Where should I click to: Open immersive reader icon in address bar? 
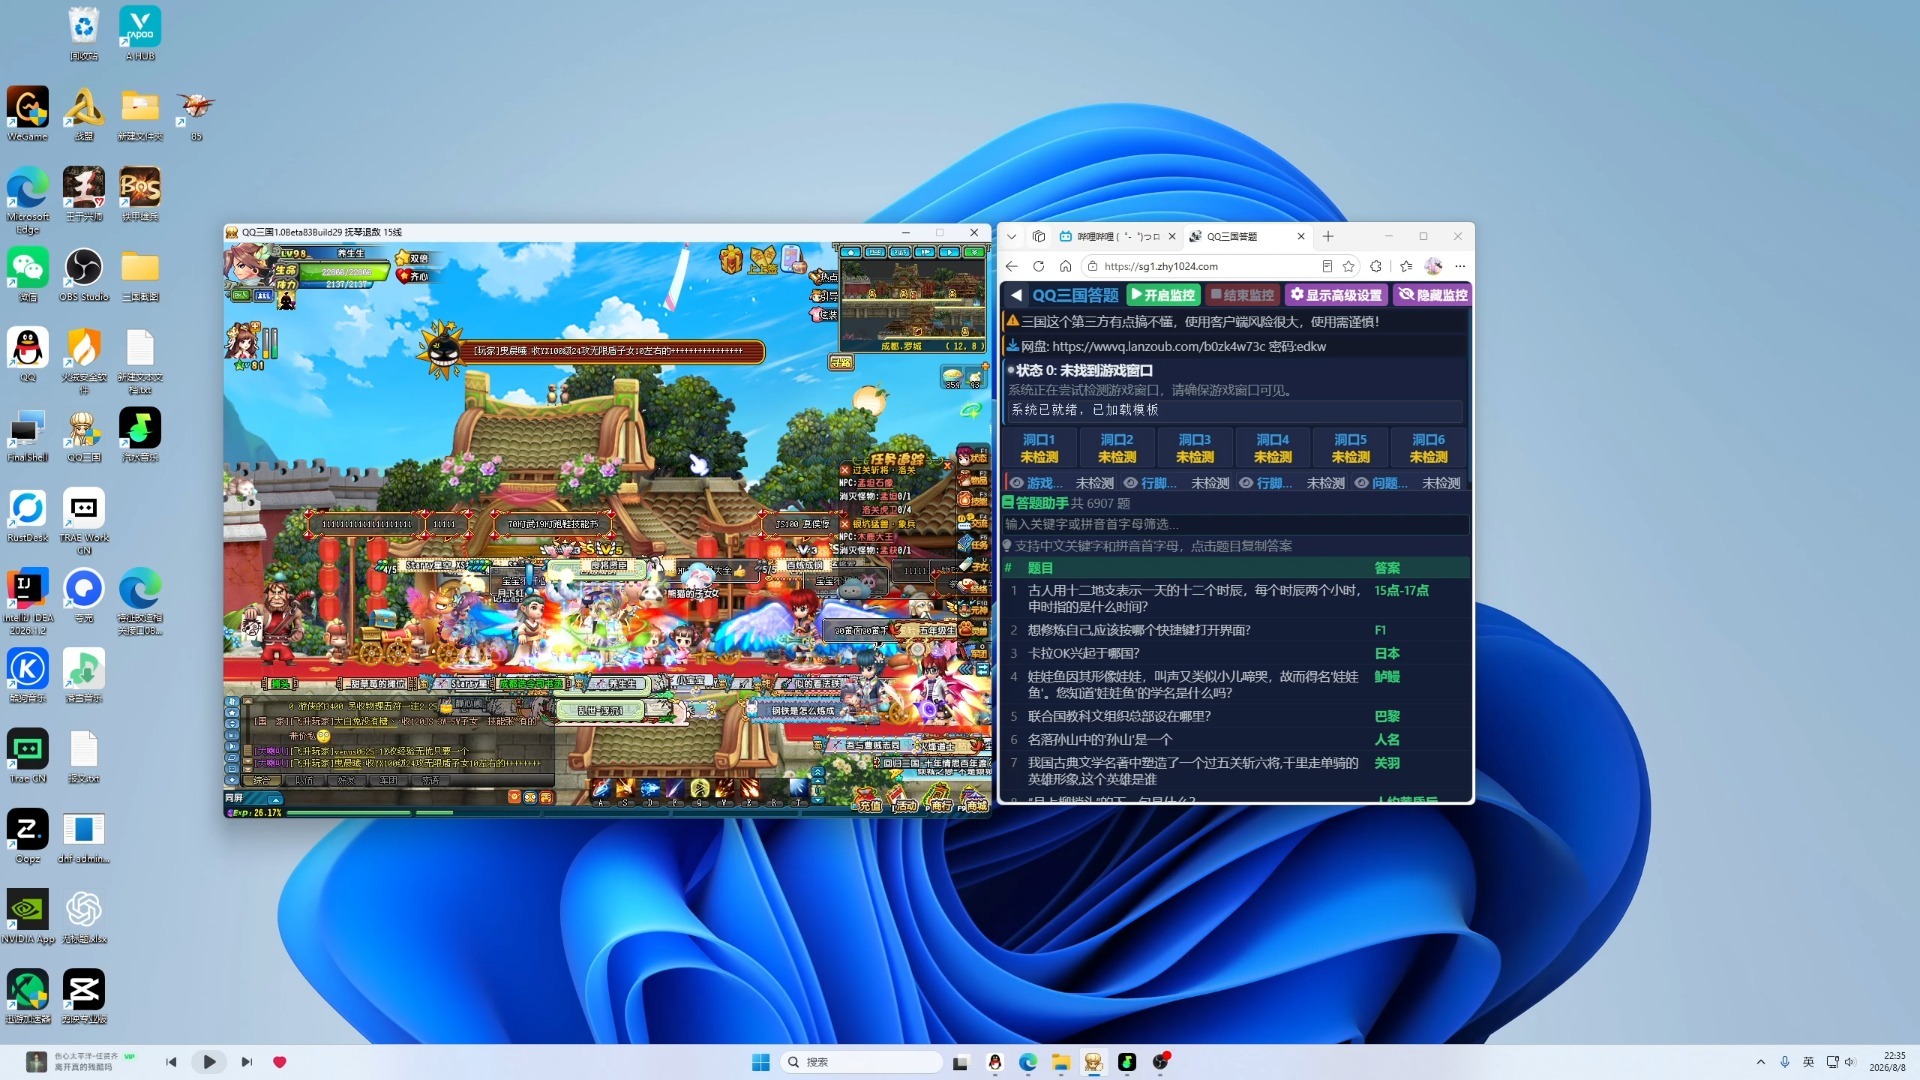[x=1327, y=266]
